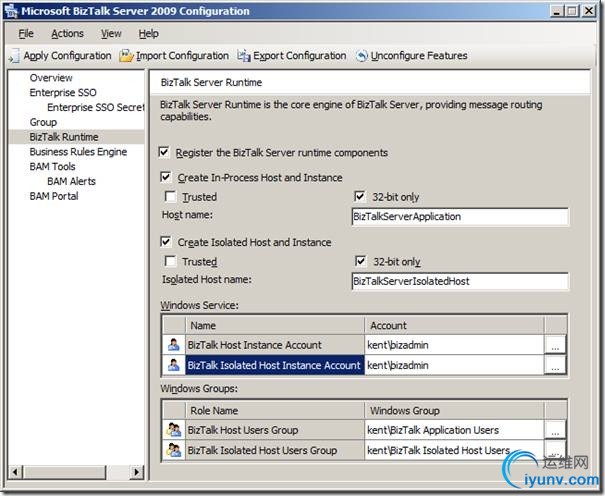Select Overview in the navigation tree
Screen dimensions: 605x496
(51, 78)
